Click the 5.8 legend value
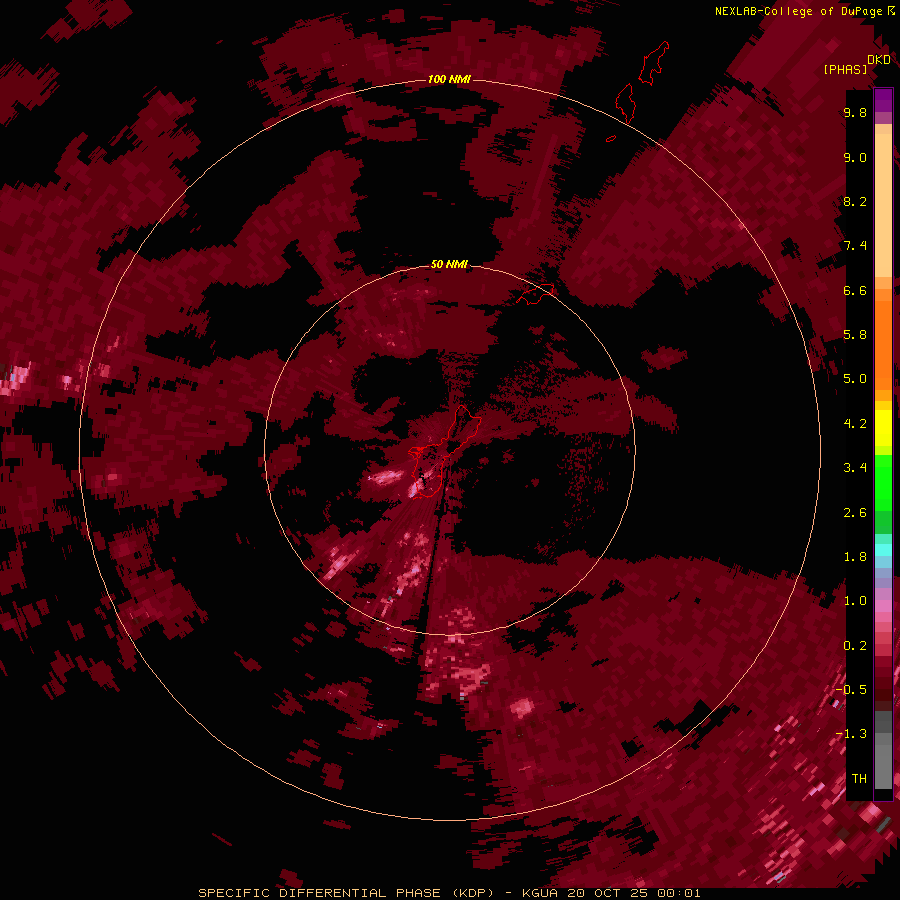The image size is (900, 900). [855, 335]
